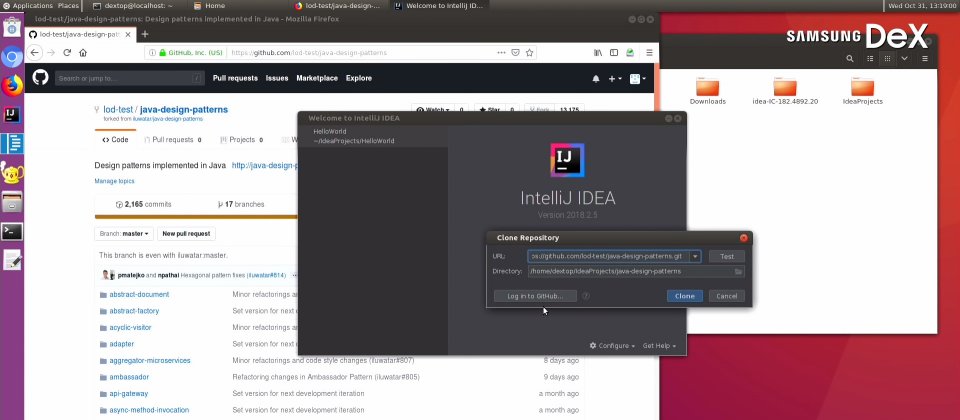Open the aggregator-microservices folder
Viewport: 960px width, 420px height.
[x=150, y=361]
